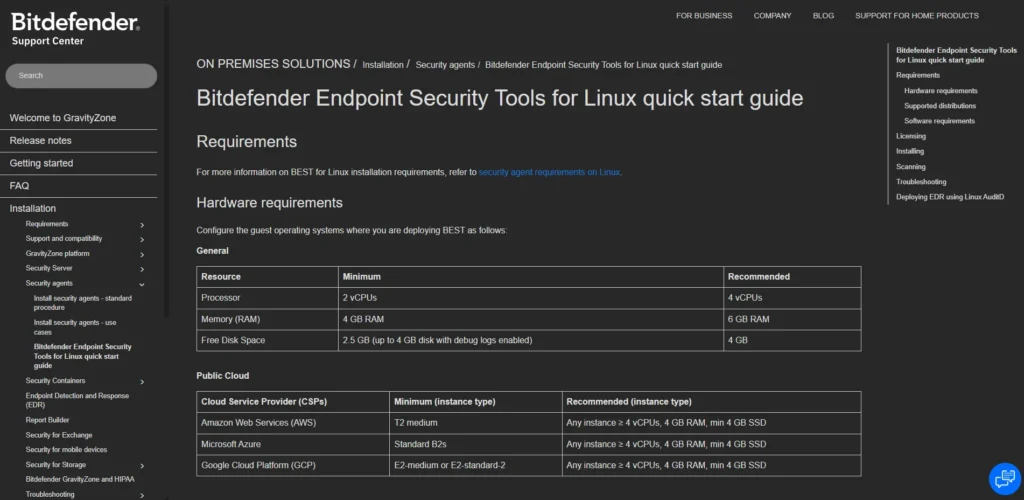The width and height of the screenshot is (1024, 500).
Task: Expand Support and compatibility chevron
Action: click(142, 240)
